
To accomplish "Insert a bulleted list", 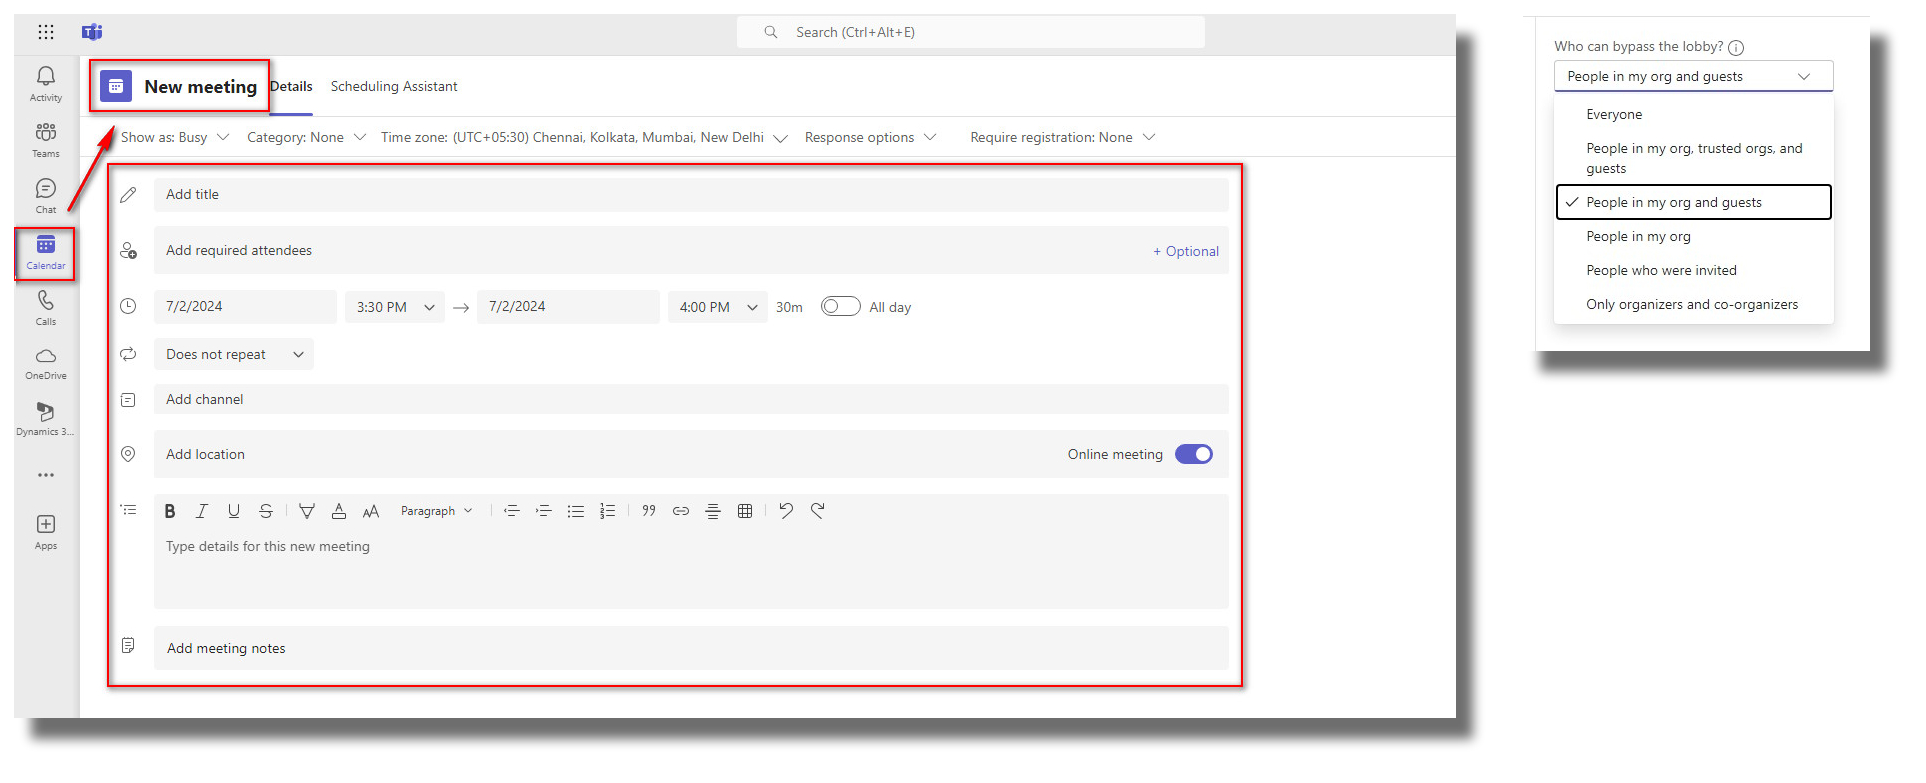I will pyautogui.click(x=576, y=511).
